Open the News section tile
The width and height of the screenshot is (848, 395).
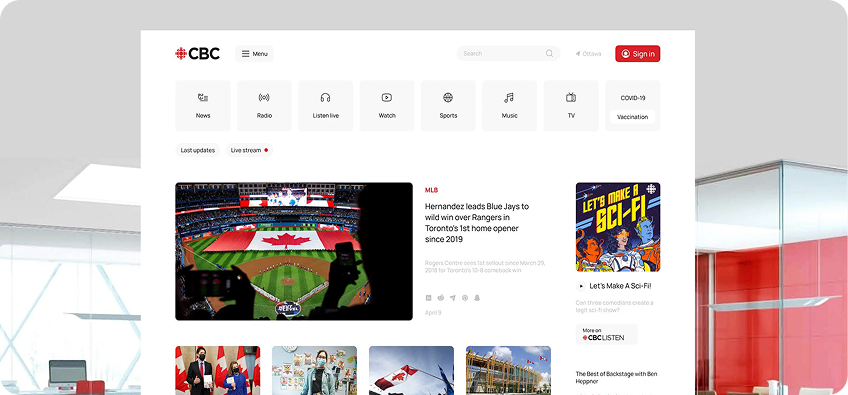(203, 106)
